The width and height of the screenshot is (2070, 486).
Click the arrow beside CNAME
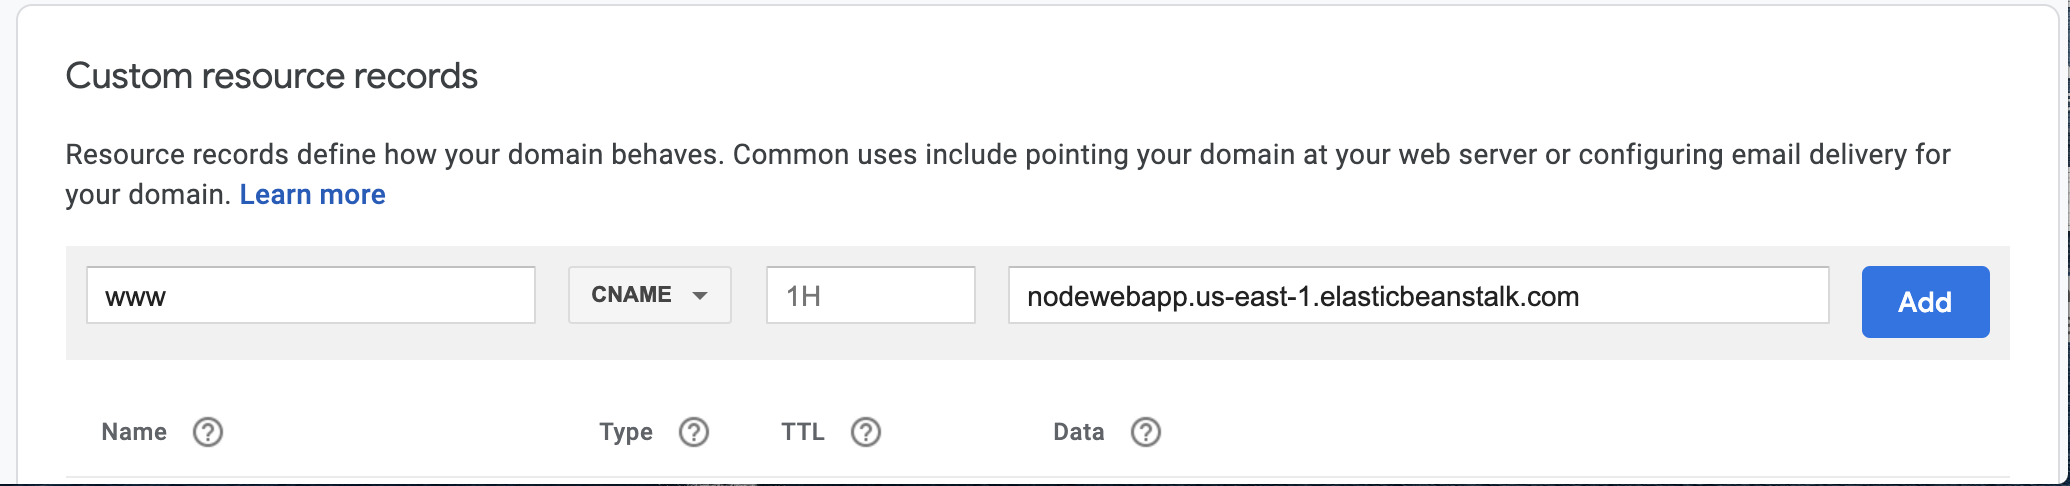tap(700, 296)
